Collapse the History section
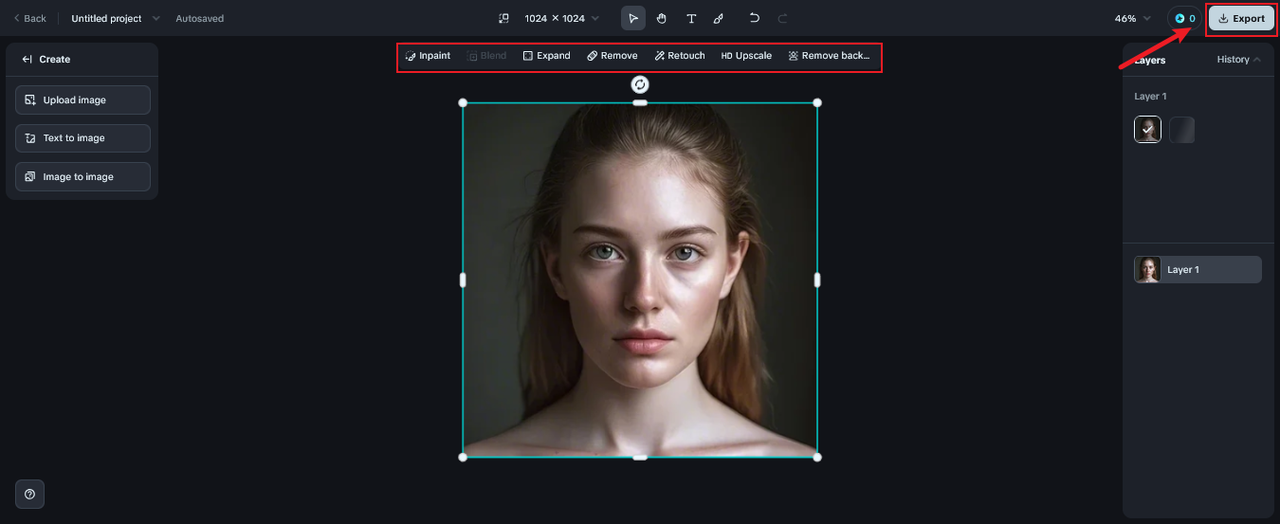 click(1239, 59)
